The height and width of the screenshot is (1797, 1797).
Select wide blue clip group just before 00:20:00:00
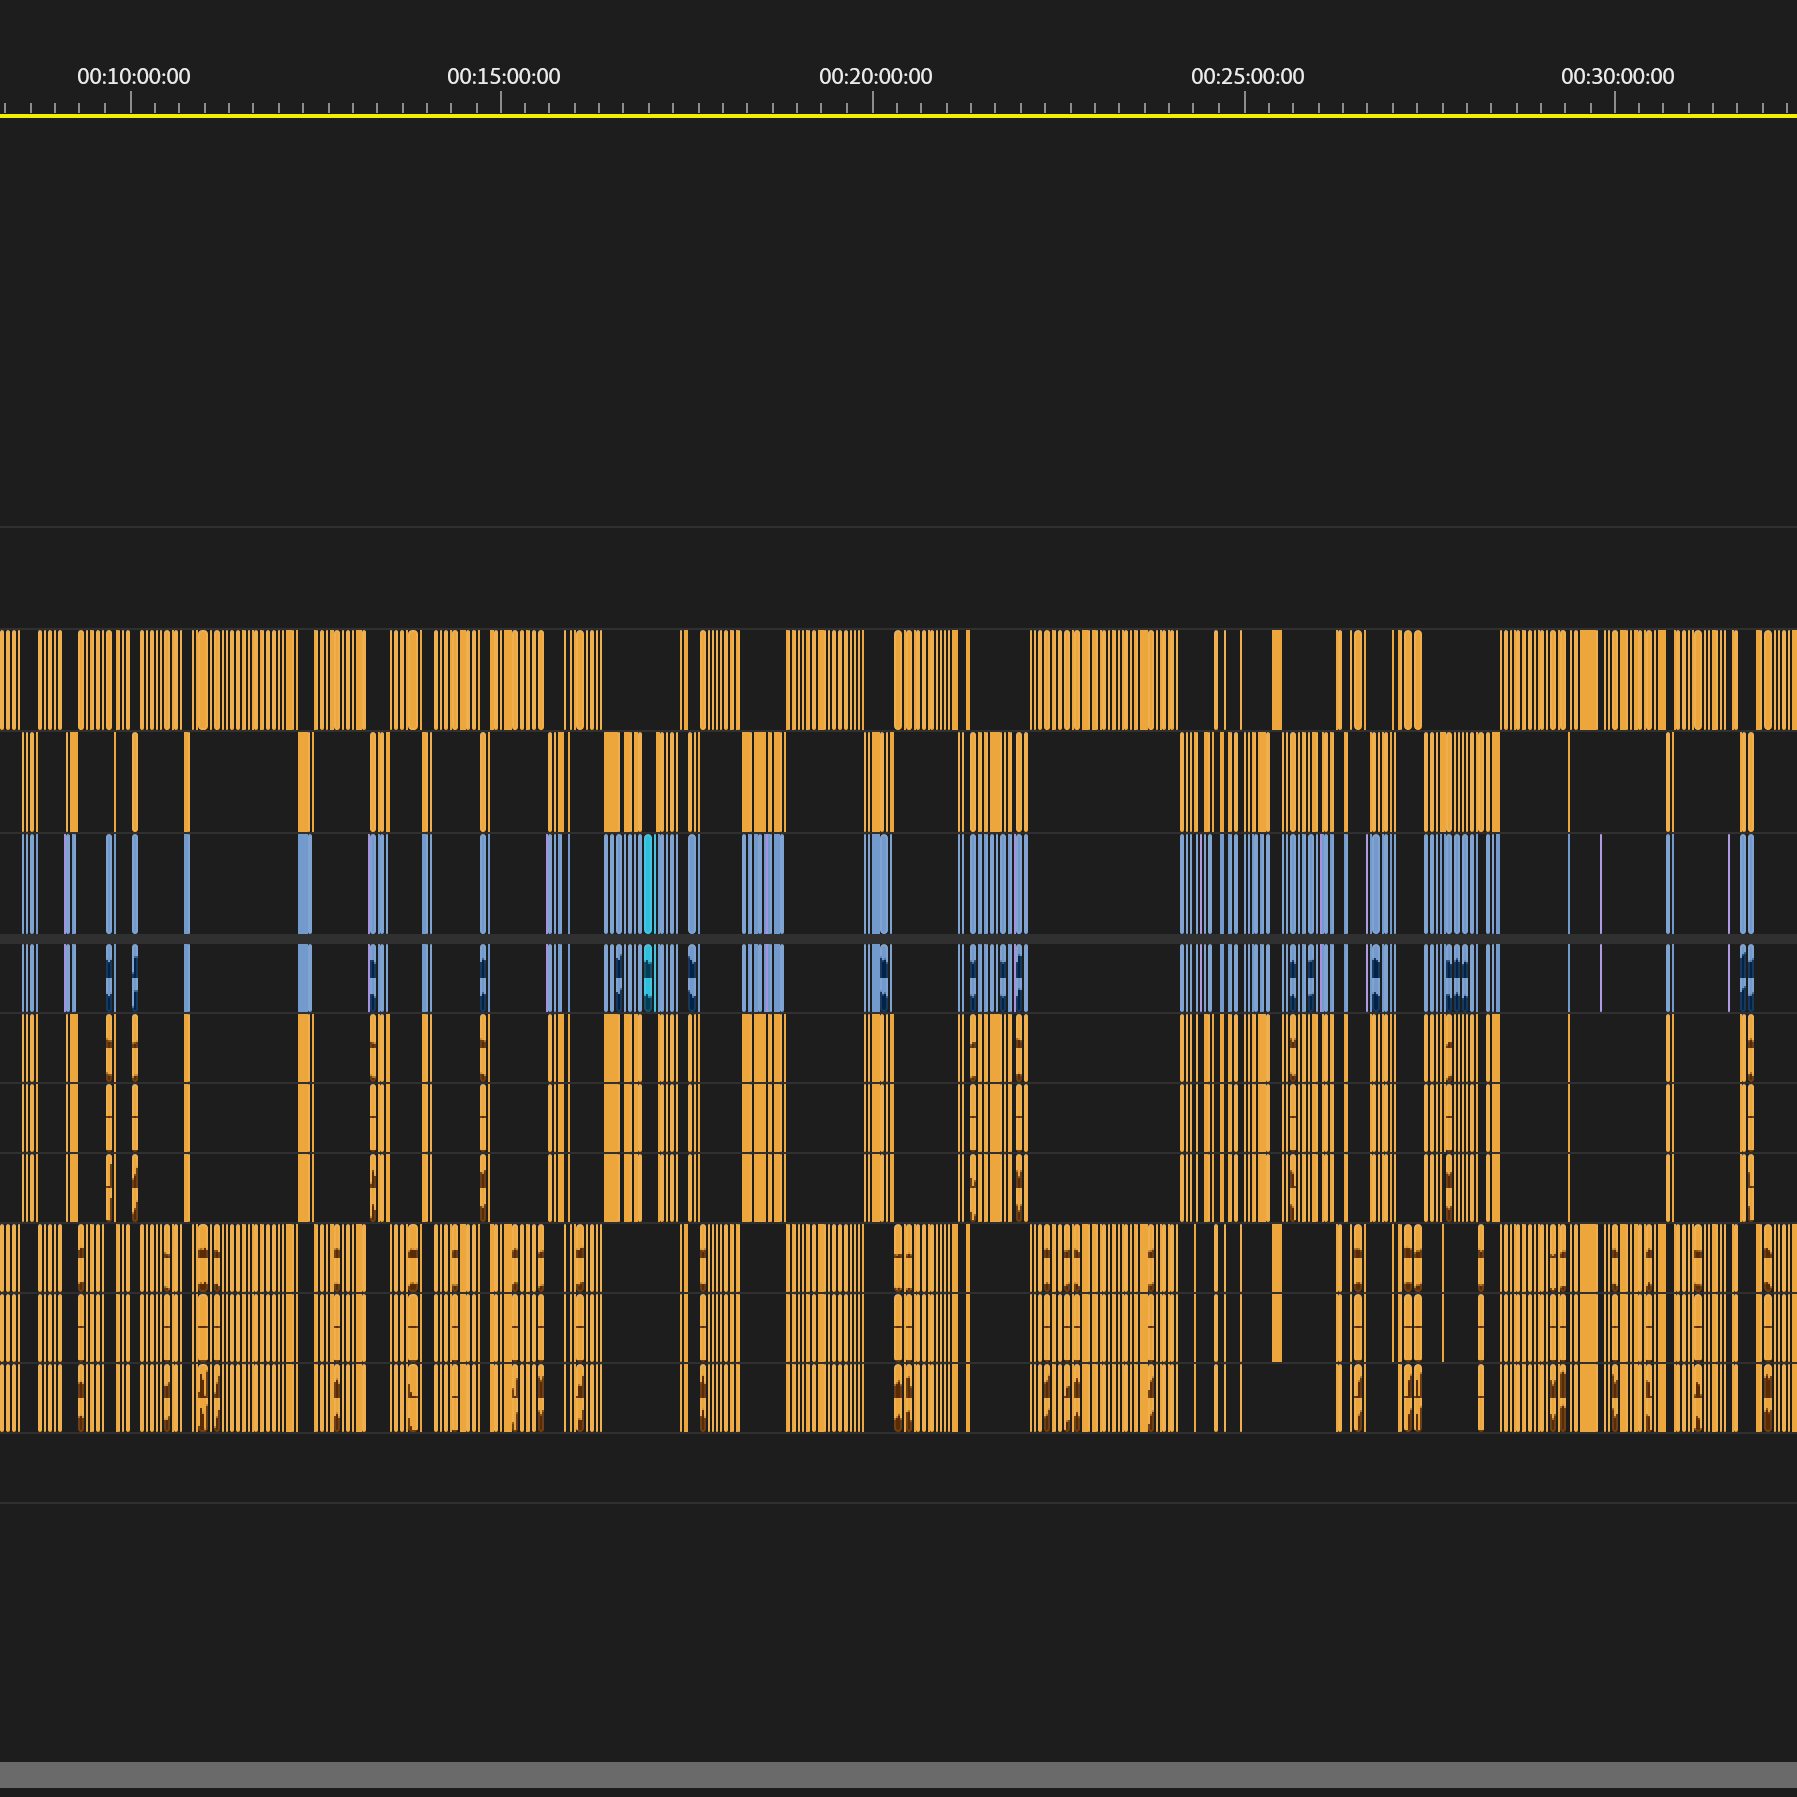tap(764, 884)
